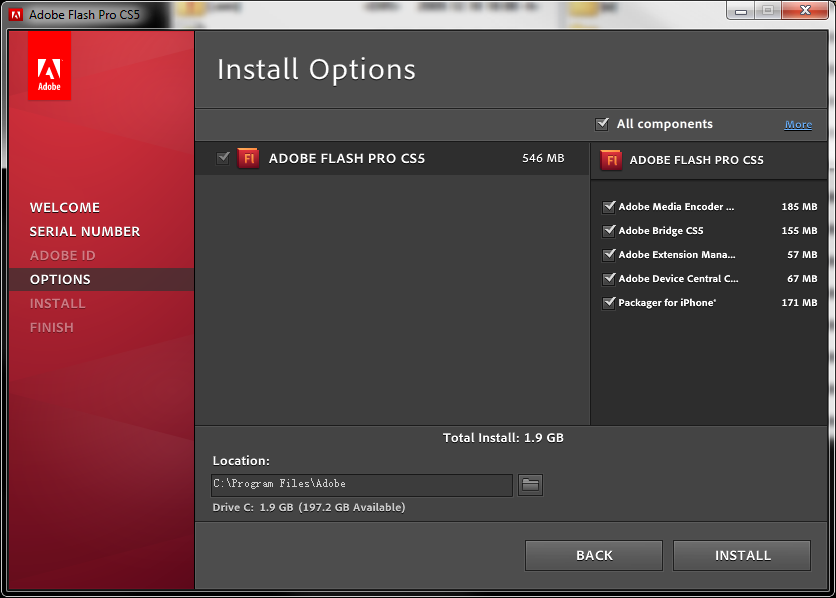Go back with the BACK button
This screenshot has width=836, height=598.
(593, 555)
